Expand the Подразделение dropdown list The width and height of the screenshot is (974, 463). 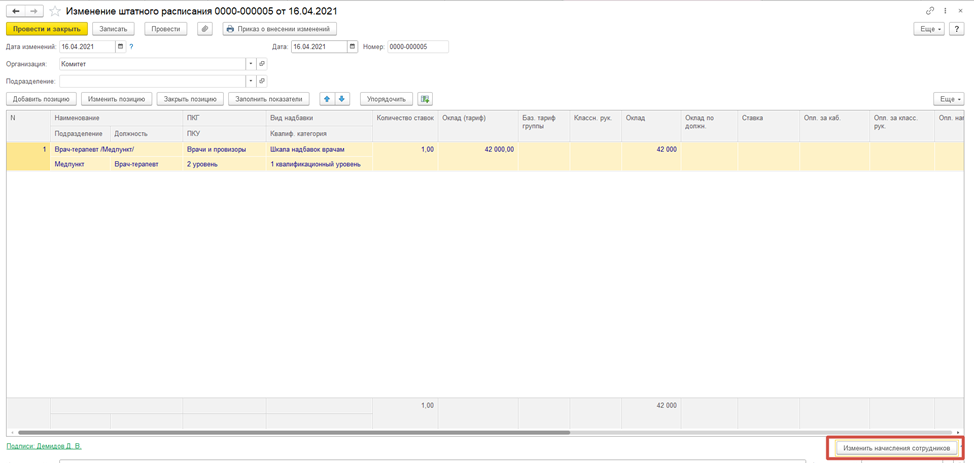click(252, 81)
